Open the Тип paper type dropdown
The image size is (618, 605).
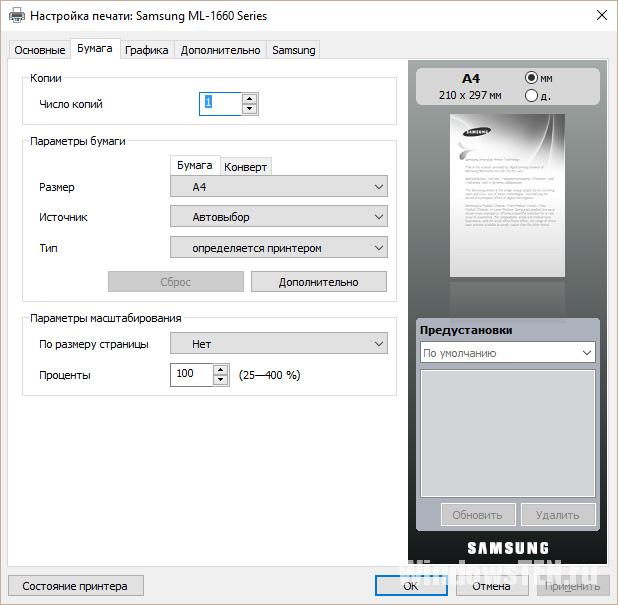click(x=278, y=248)
